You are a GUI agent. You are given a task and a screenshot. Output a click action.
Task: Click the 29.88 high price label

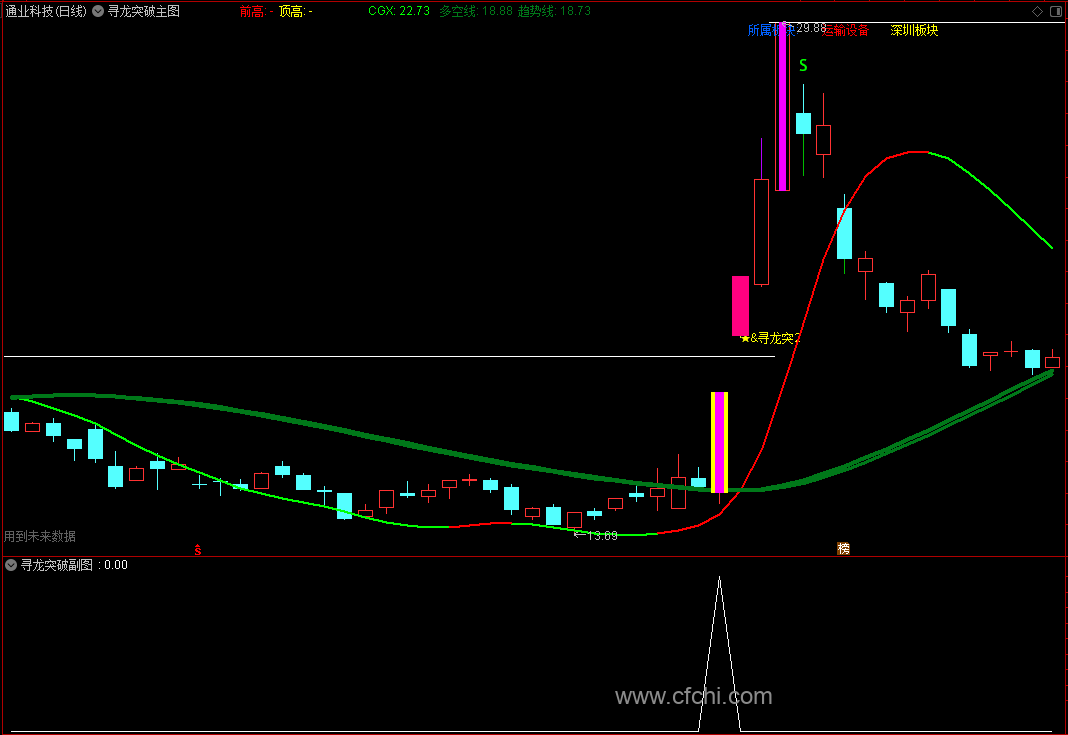811,28
